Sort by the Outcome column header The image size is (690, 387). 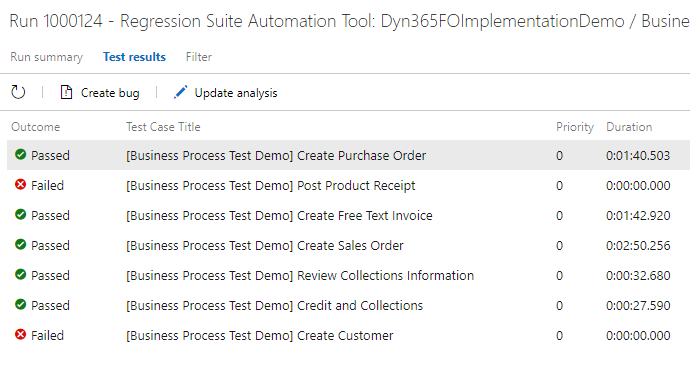point(36,127)
